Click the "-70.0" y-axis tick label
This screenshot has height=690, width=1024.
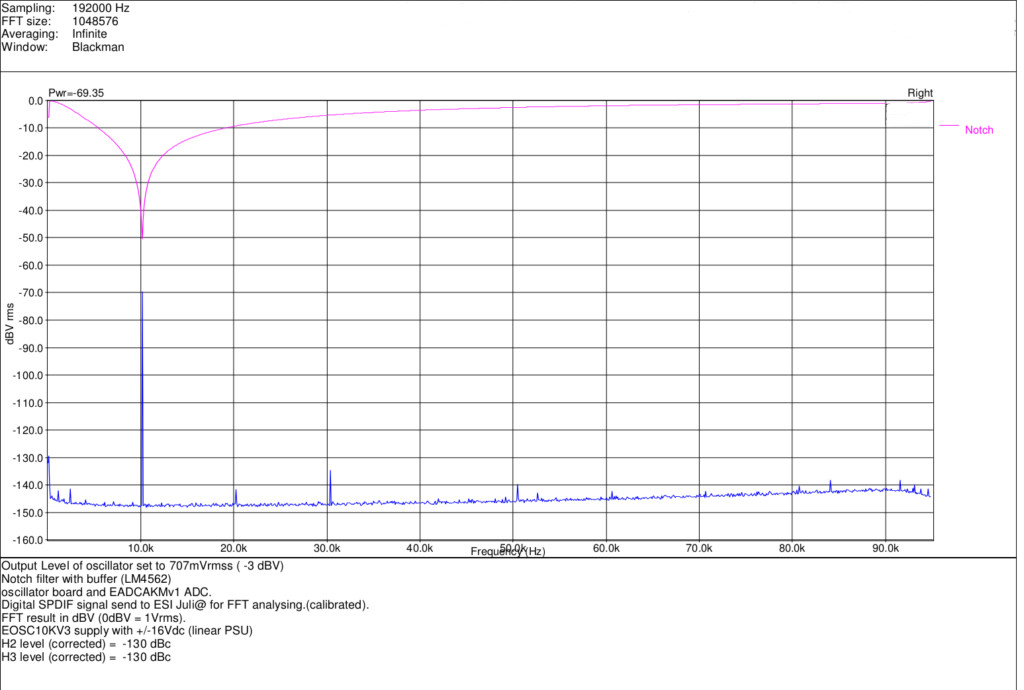pos(31,293)
